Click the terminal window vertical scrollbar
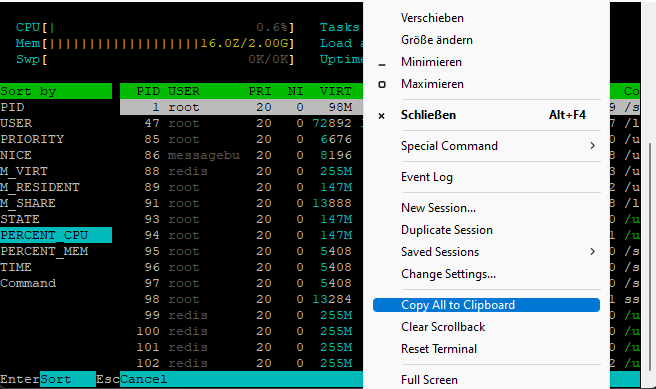The image size is (656, 389). pos(649,256)
